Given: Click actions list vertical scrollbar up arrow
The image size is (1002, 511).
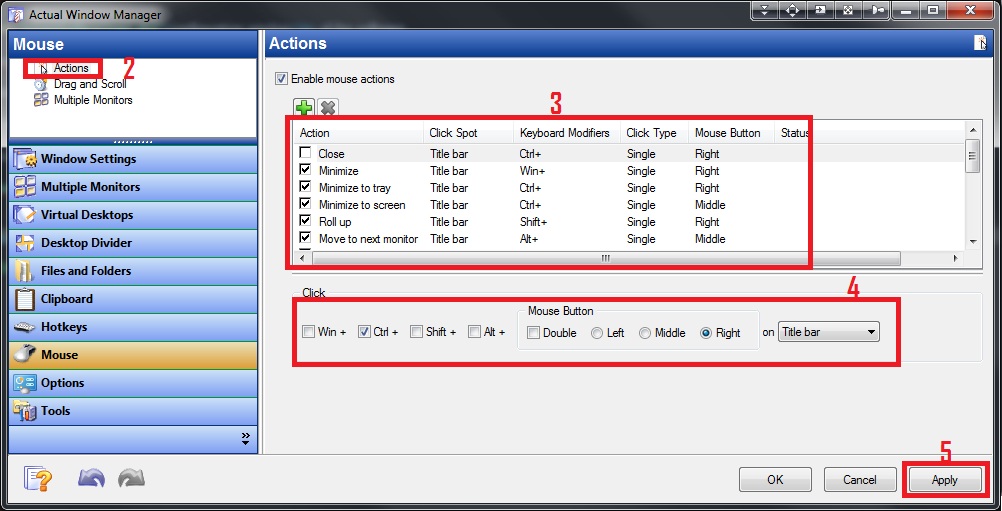Looking at the screenshot, I should [973, 129].
